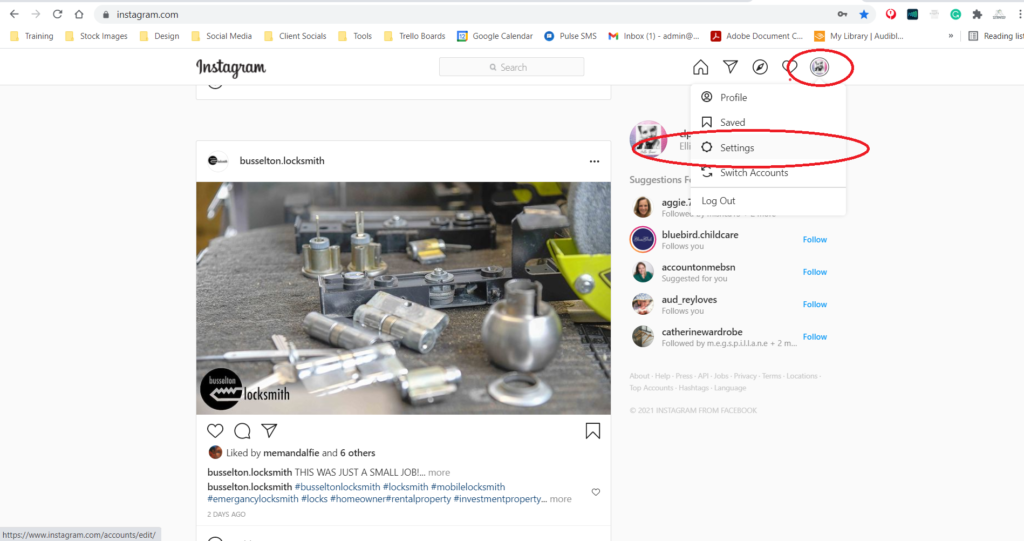Click 2 DAYS AGO timestamp
Viewport: 1024px width, 541px height.
click(x=226, y=514)
